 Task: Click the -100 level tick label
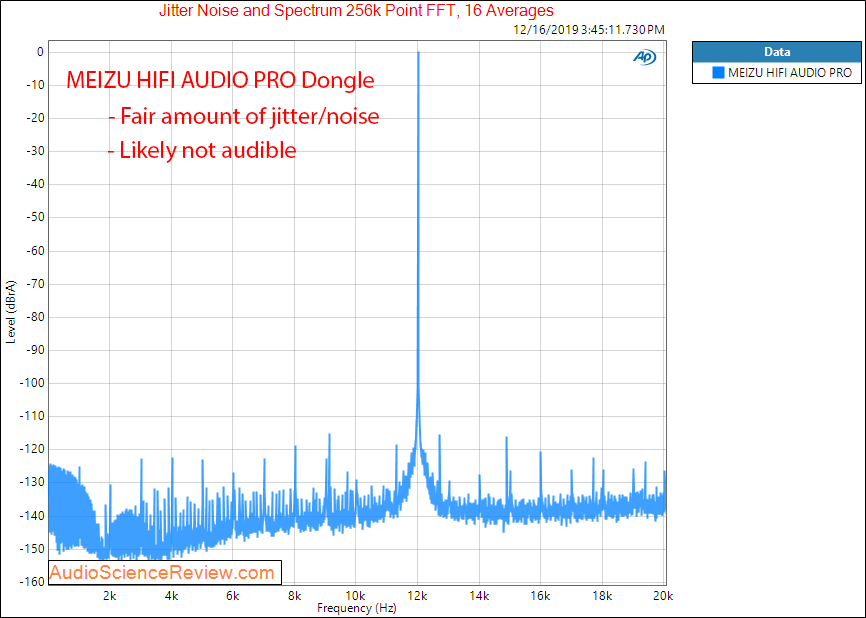33,383
